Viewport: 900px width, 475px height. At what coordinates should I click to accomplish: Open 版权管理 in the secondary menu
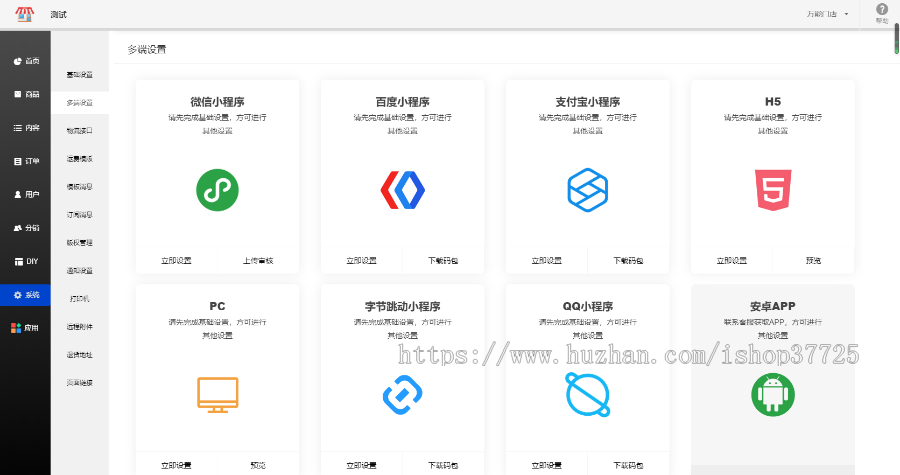[x=79, y=243]
